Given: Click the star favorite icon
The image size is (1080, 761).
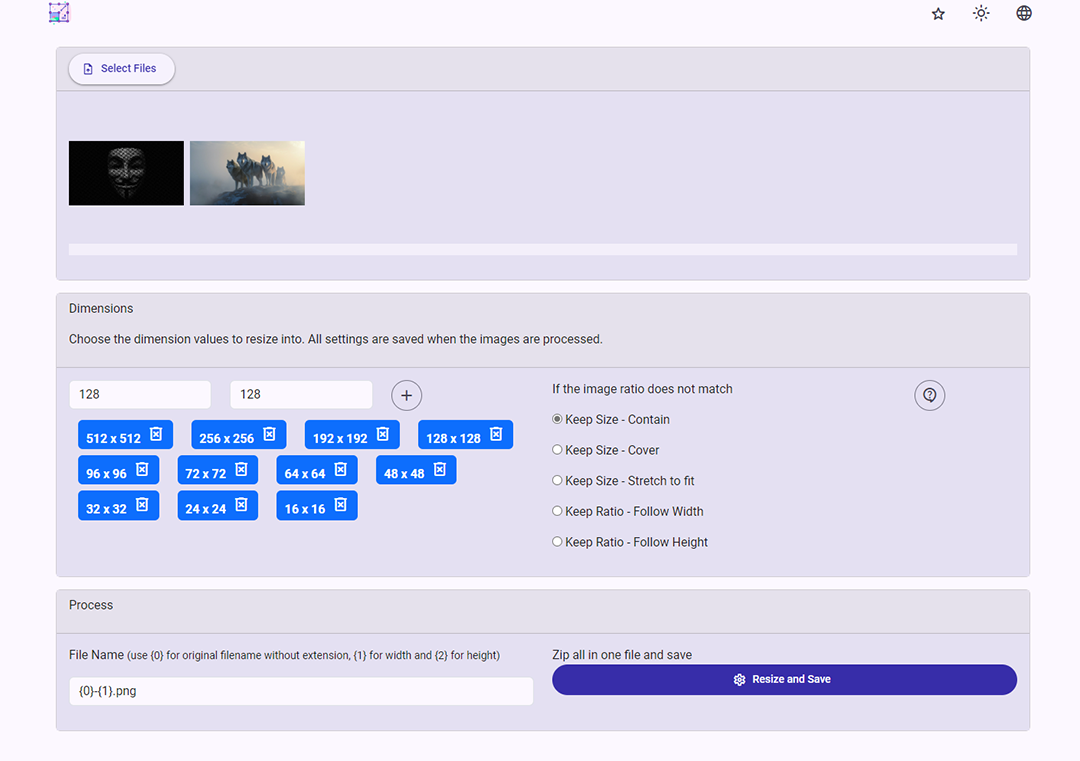Looking at the screenshot, I should coord(938,14).
